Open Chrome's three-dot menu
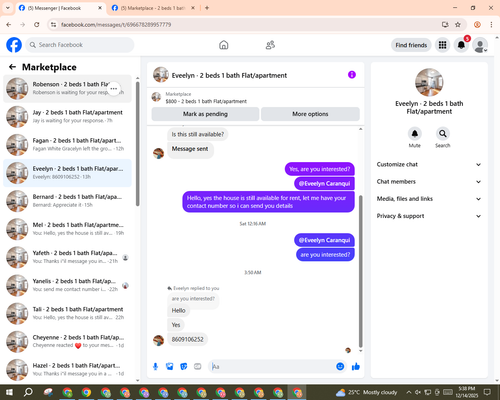The height and width of the screenshot is (400, 500). [491, 25]
